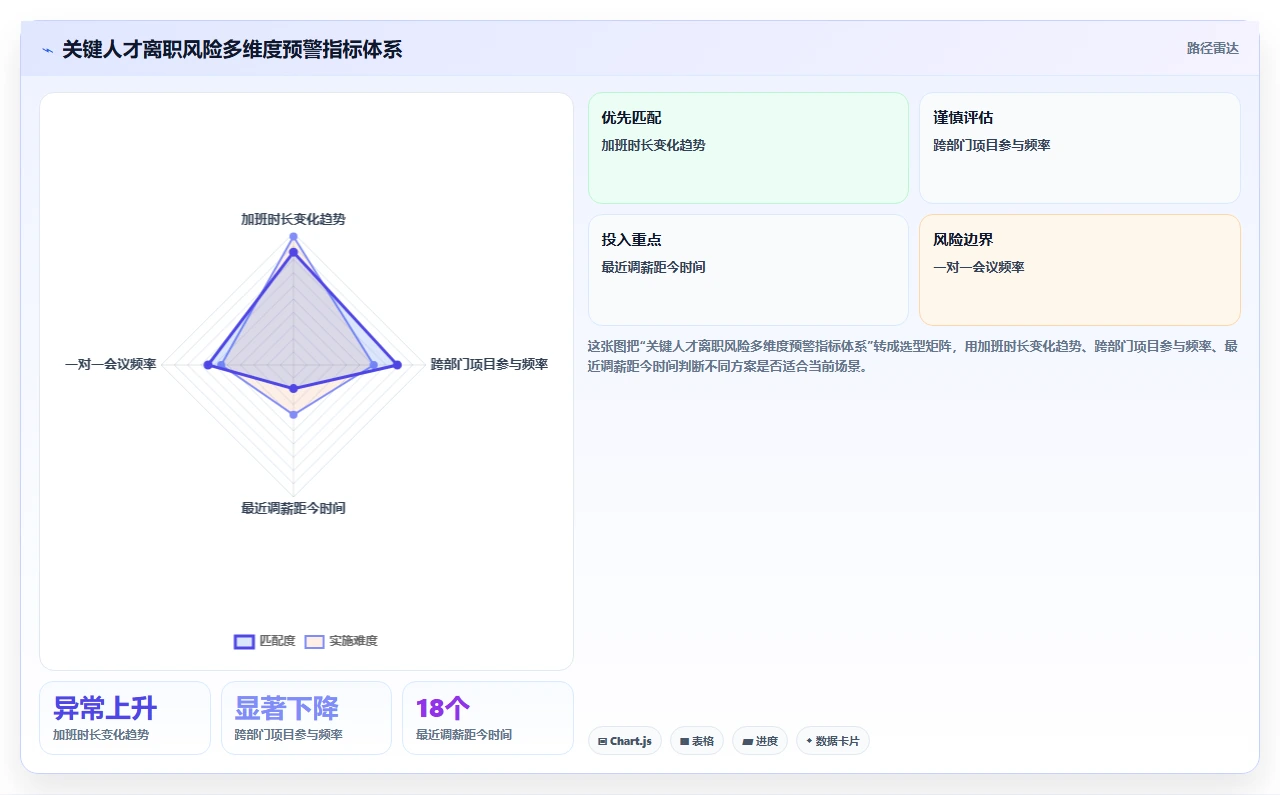This screenshot has width=1280, height=795.
Task: Click the 18个 stat card
Action: coord(488,718)
